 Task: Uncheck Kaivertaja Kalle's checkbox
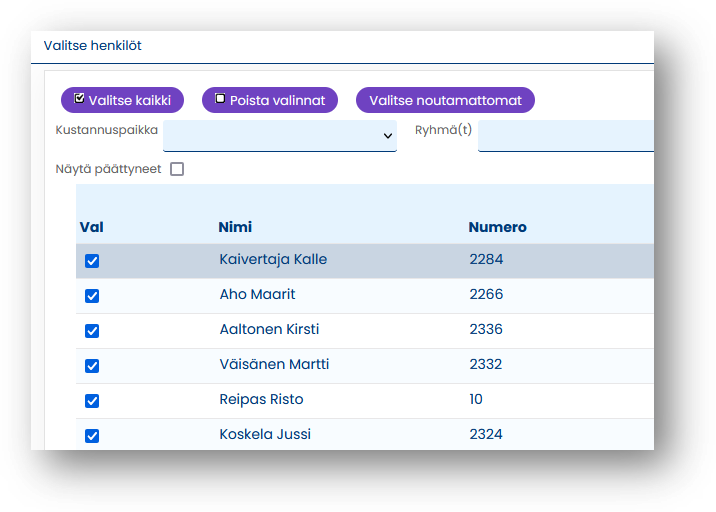point(92,261)
